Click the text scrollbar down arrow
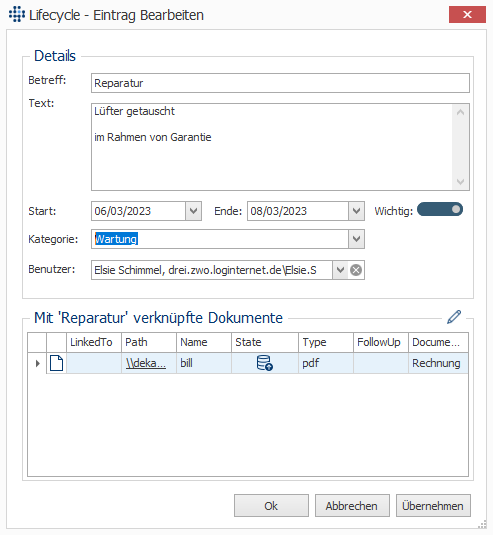 coord(460,182)
